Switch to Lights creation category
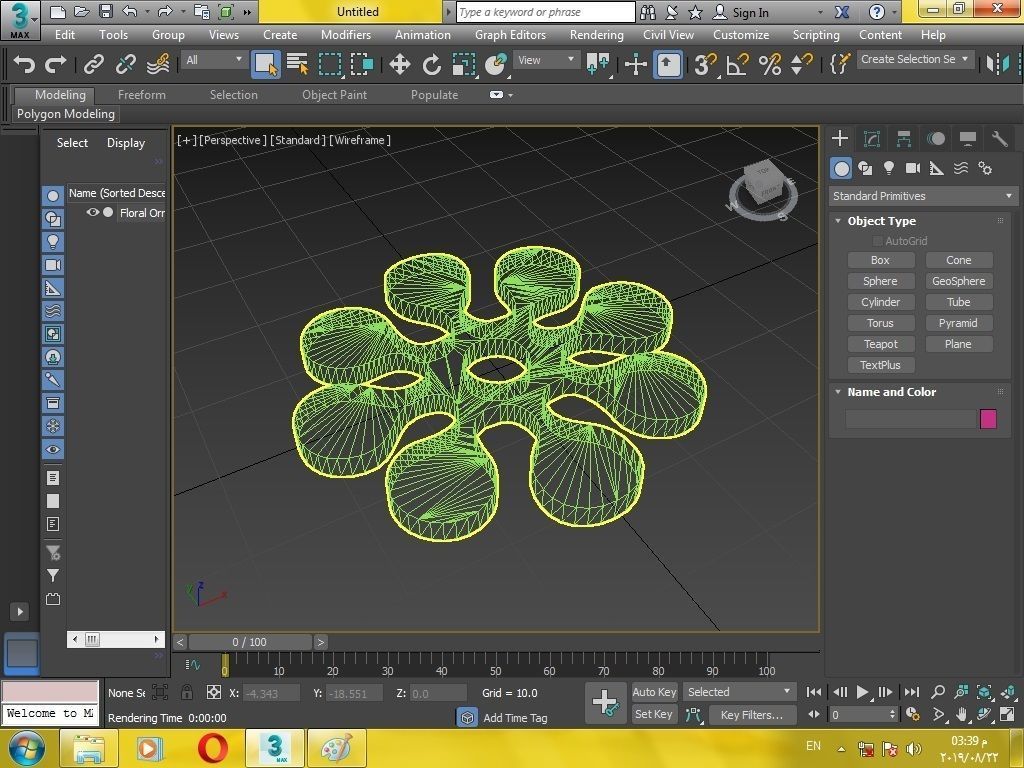Screen dimensions: 1024x768 [889, 168]
